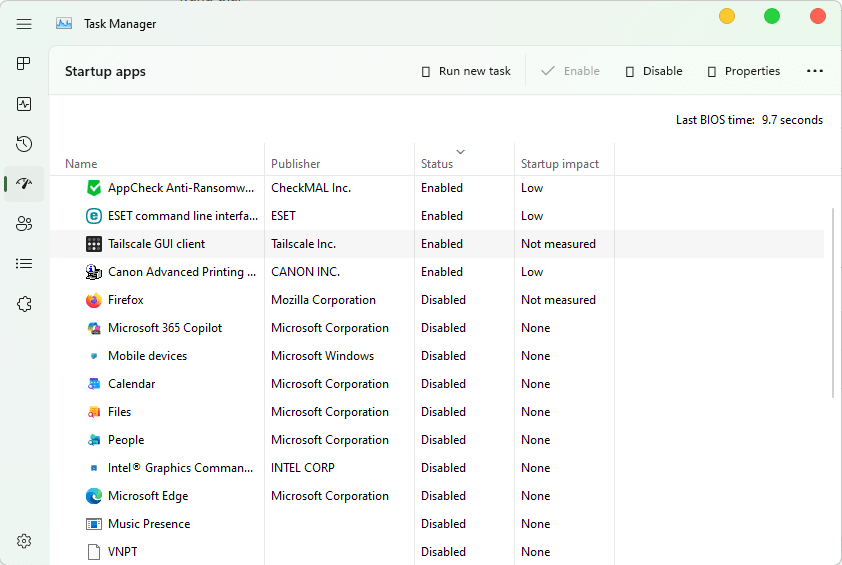
Task: Click the Calendar name text
Action: point(132,383)
